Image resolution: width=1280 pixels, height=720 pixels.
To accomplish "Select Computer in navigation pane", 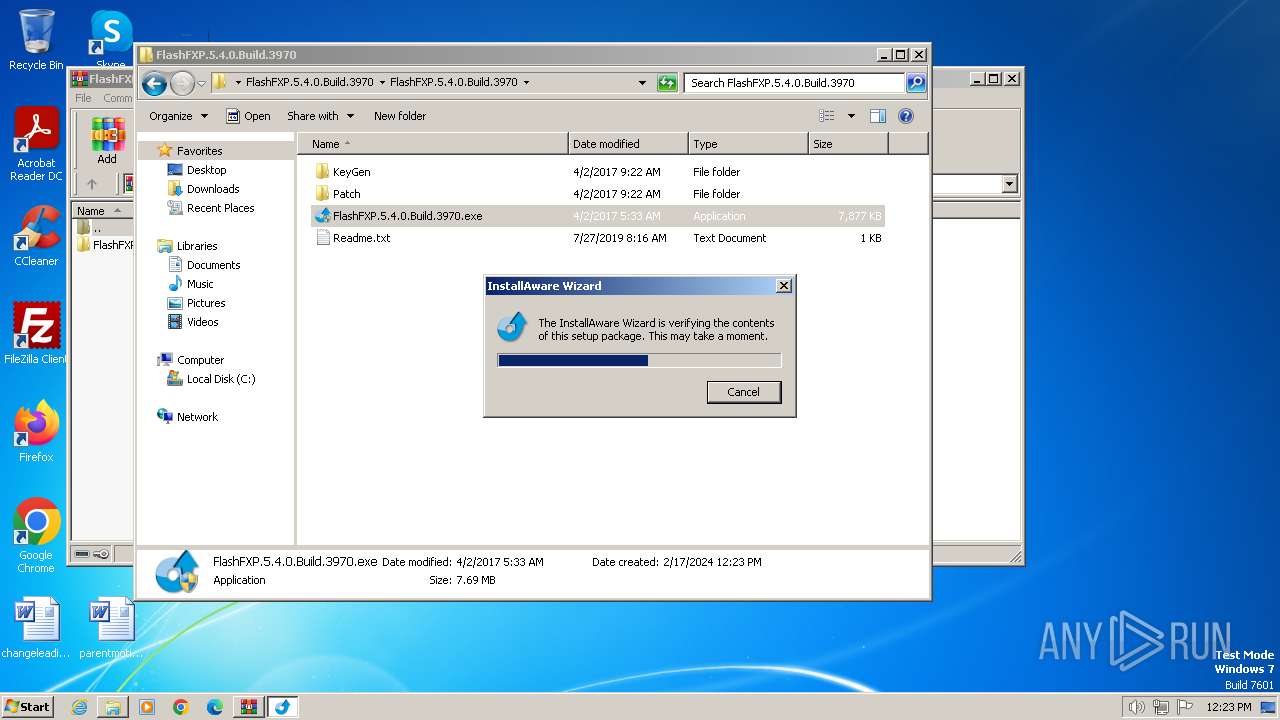I will [200, 360].
